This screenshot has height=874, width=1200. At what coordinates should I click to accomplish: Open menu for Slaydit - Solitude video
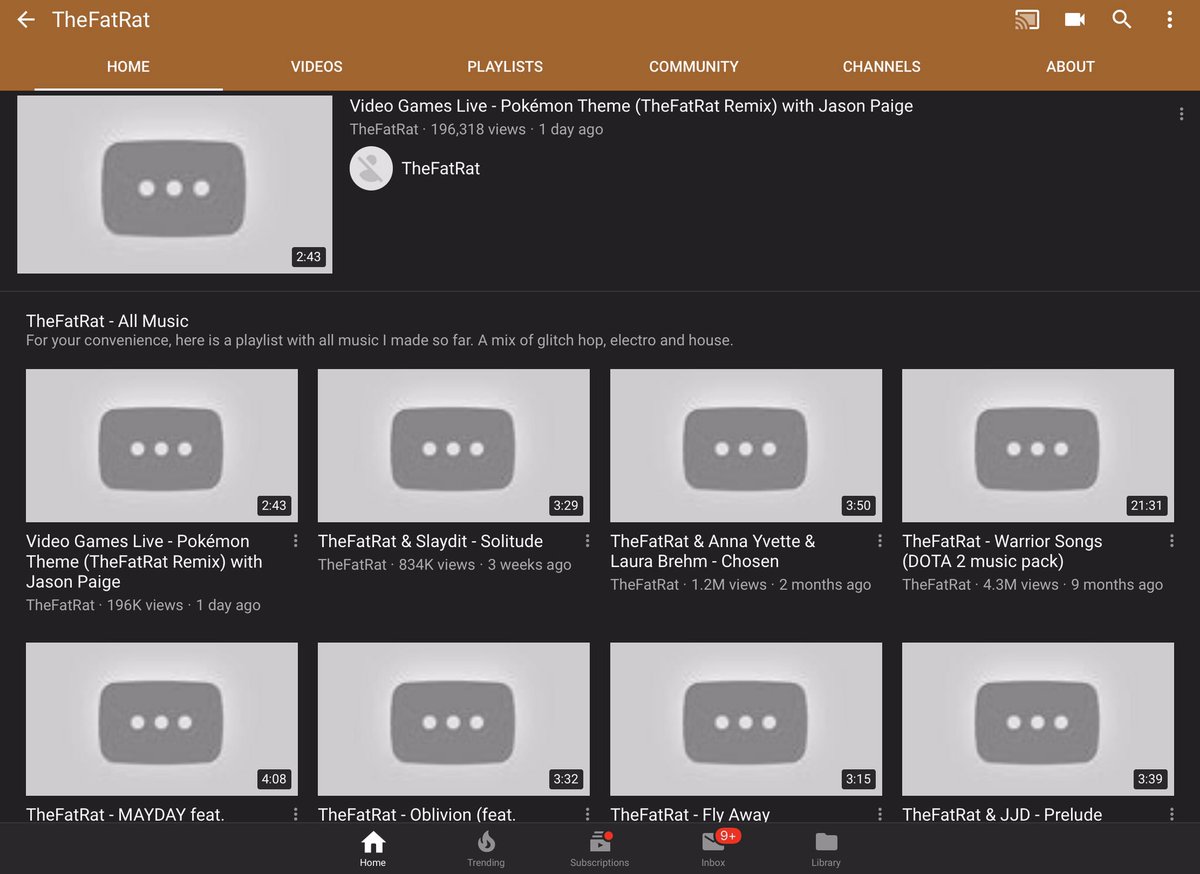[x=587, y=541]
